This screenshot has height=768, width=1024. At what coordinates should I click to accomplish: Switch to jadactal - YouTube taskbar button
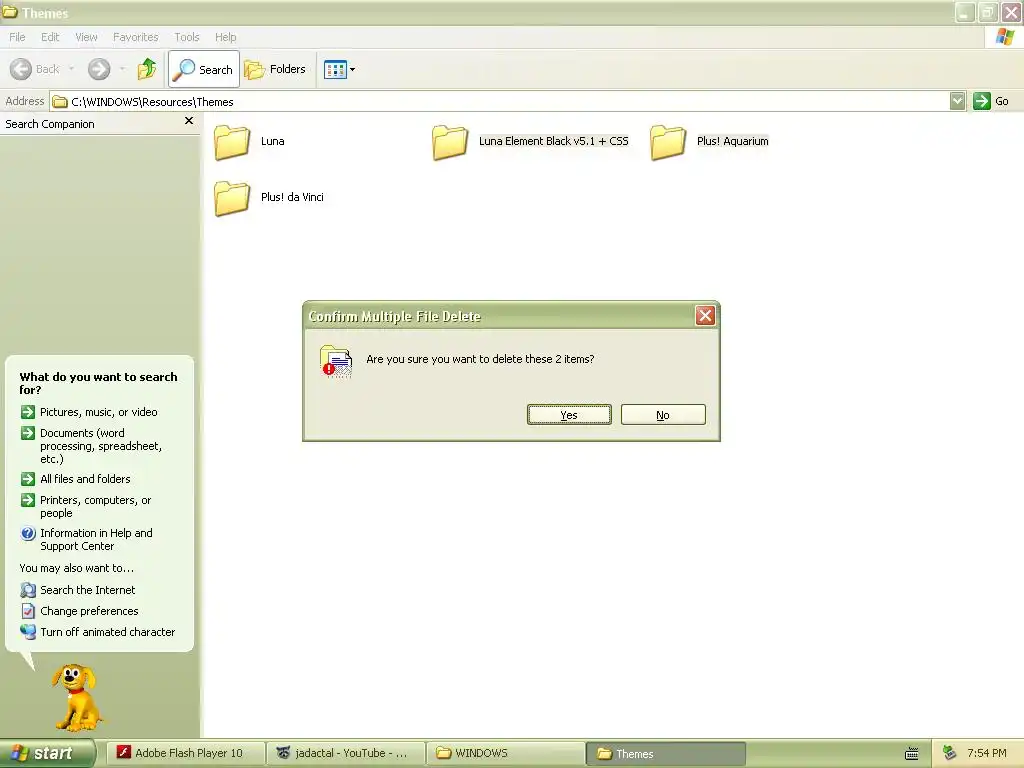[x=345, y=753]
